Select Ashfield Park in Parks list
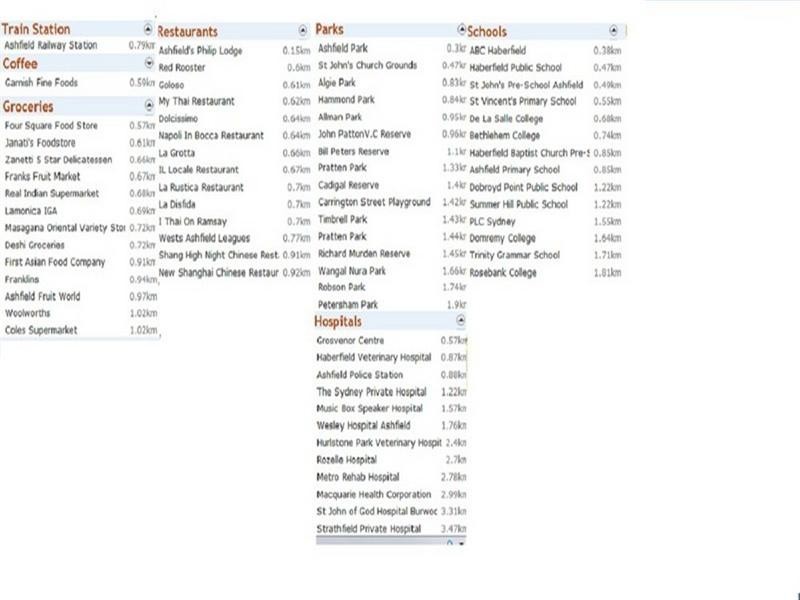800x600 pixels. point(343,48)
